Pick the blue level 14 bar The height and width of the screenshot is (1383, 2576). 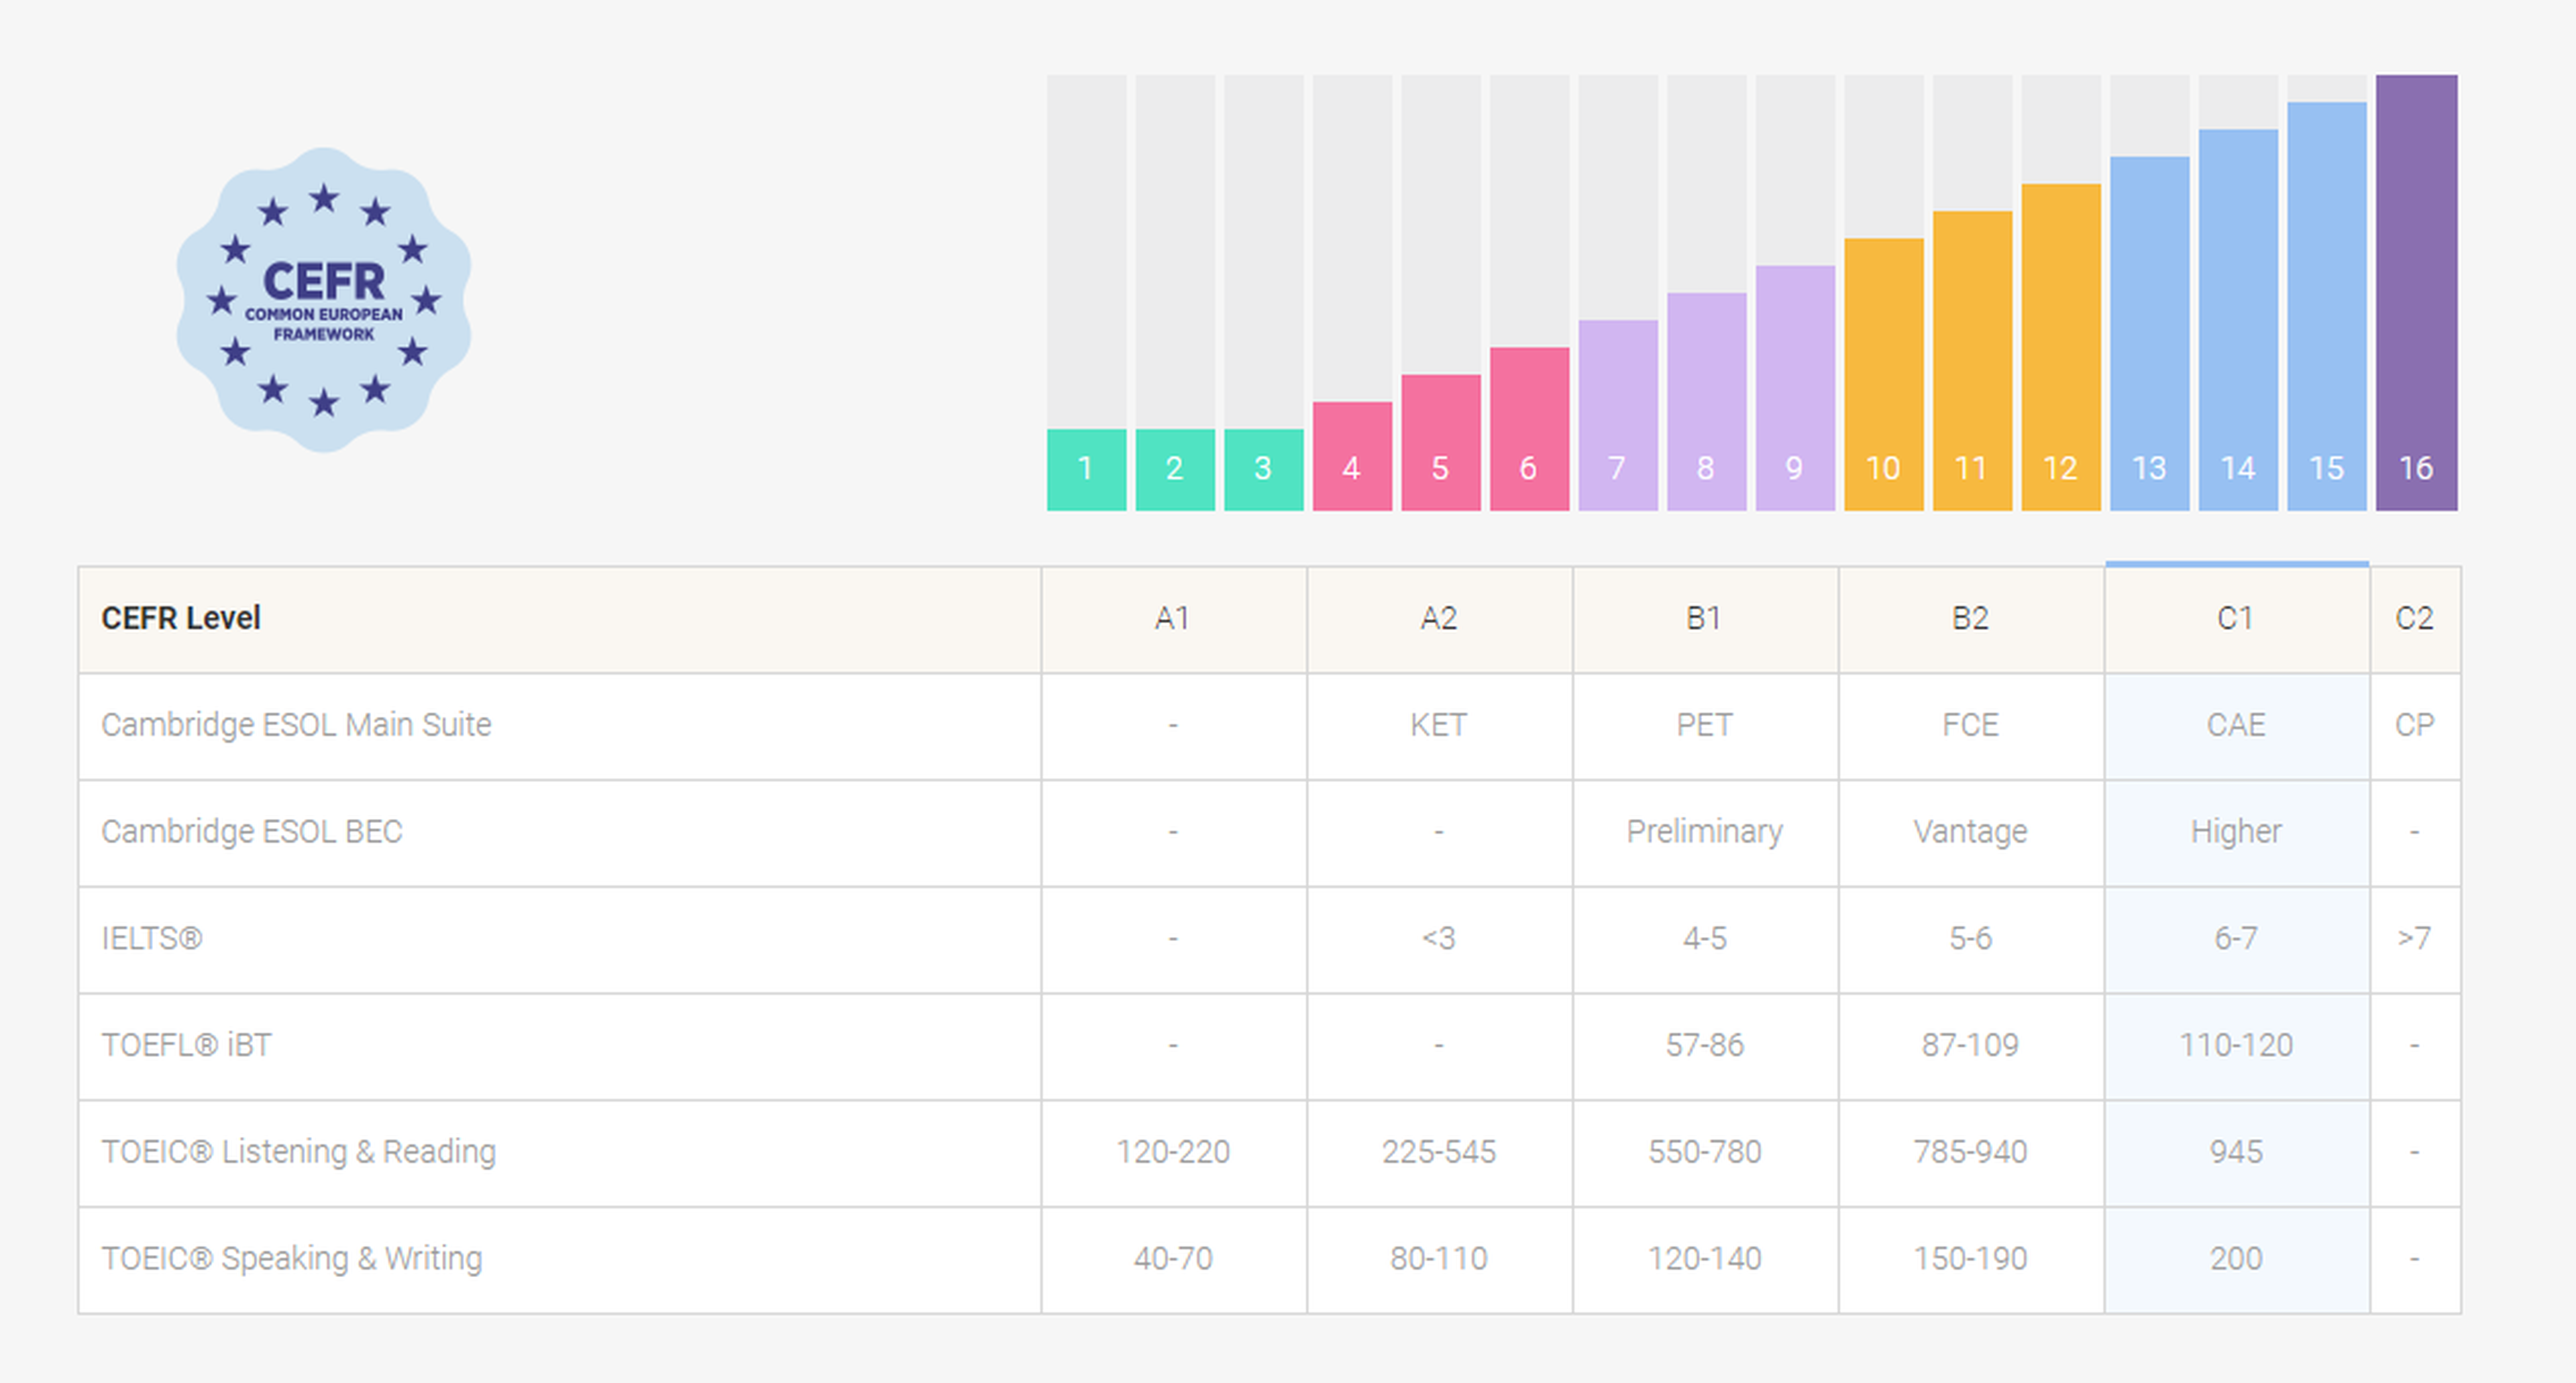[x=2237, y=320]
